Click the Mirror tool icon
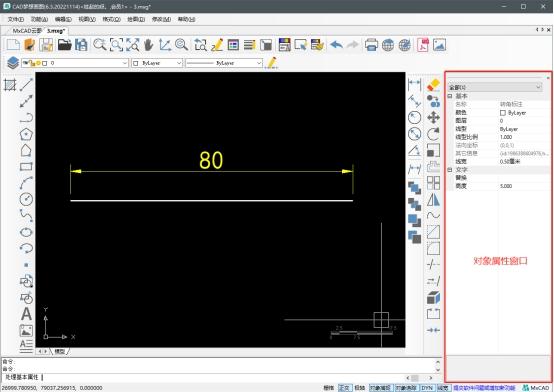The width and height of the screenshot is (554, 392). [433, 199]
